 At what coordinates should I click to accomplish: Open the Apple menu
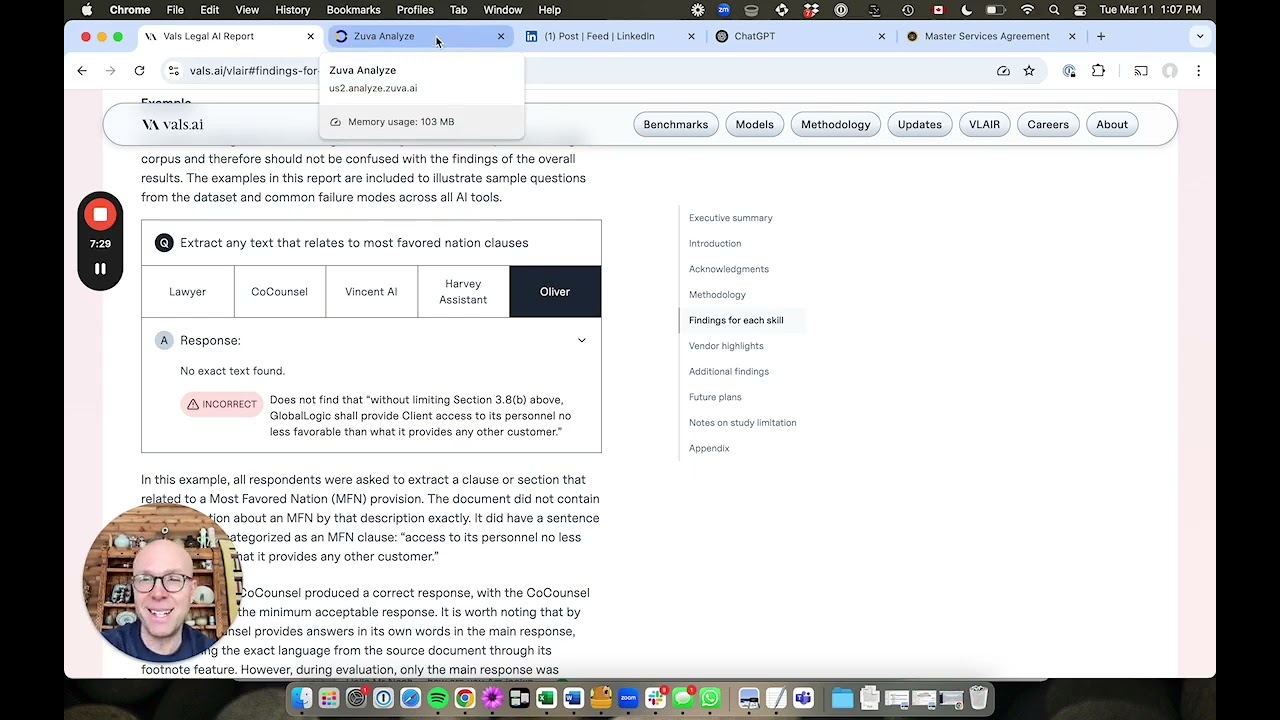pos(87,10)
